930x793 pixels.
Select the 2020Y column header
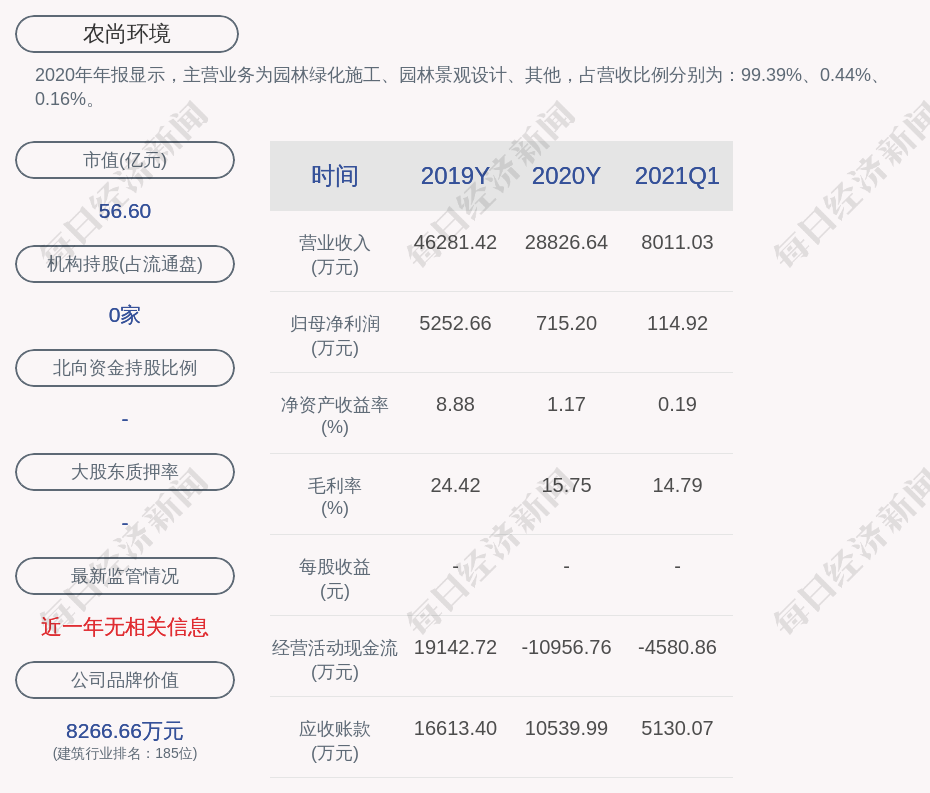click(x=566, y=176)
